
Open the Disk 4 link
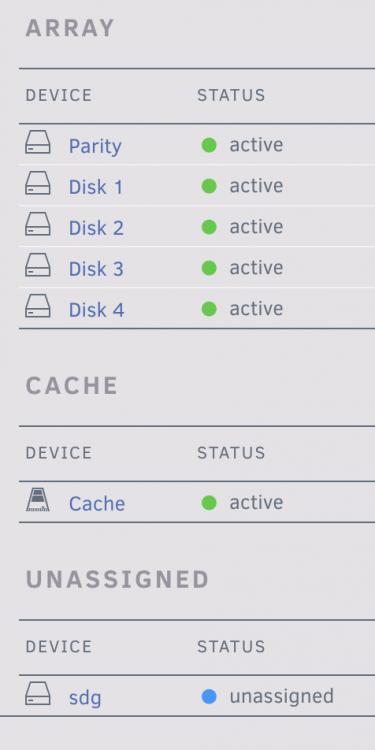pyautogui.click(x=97, y=310)
